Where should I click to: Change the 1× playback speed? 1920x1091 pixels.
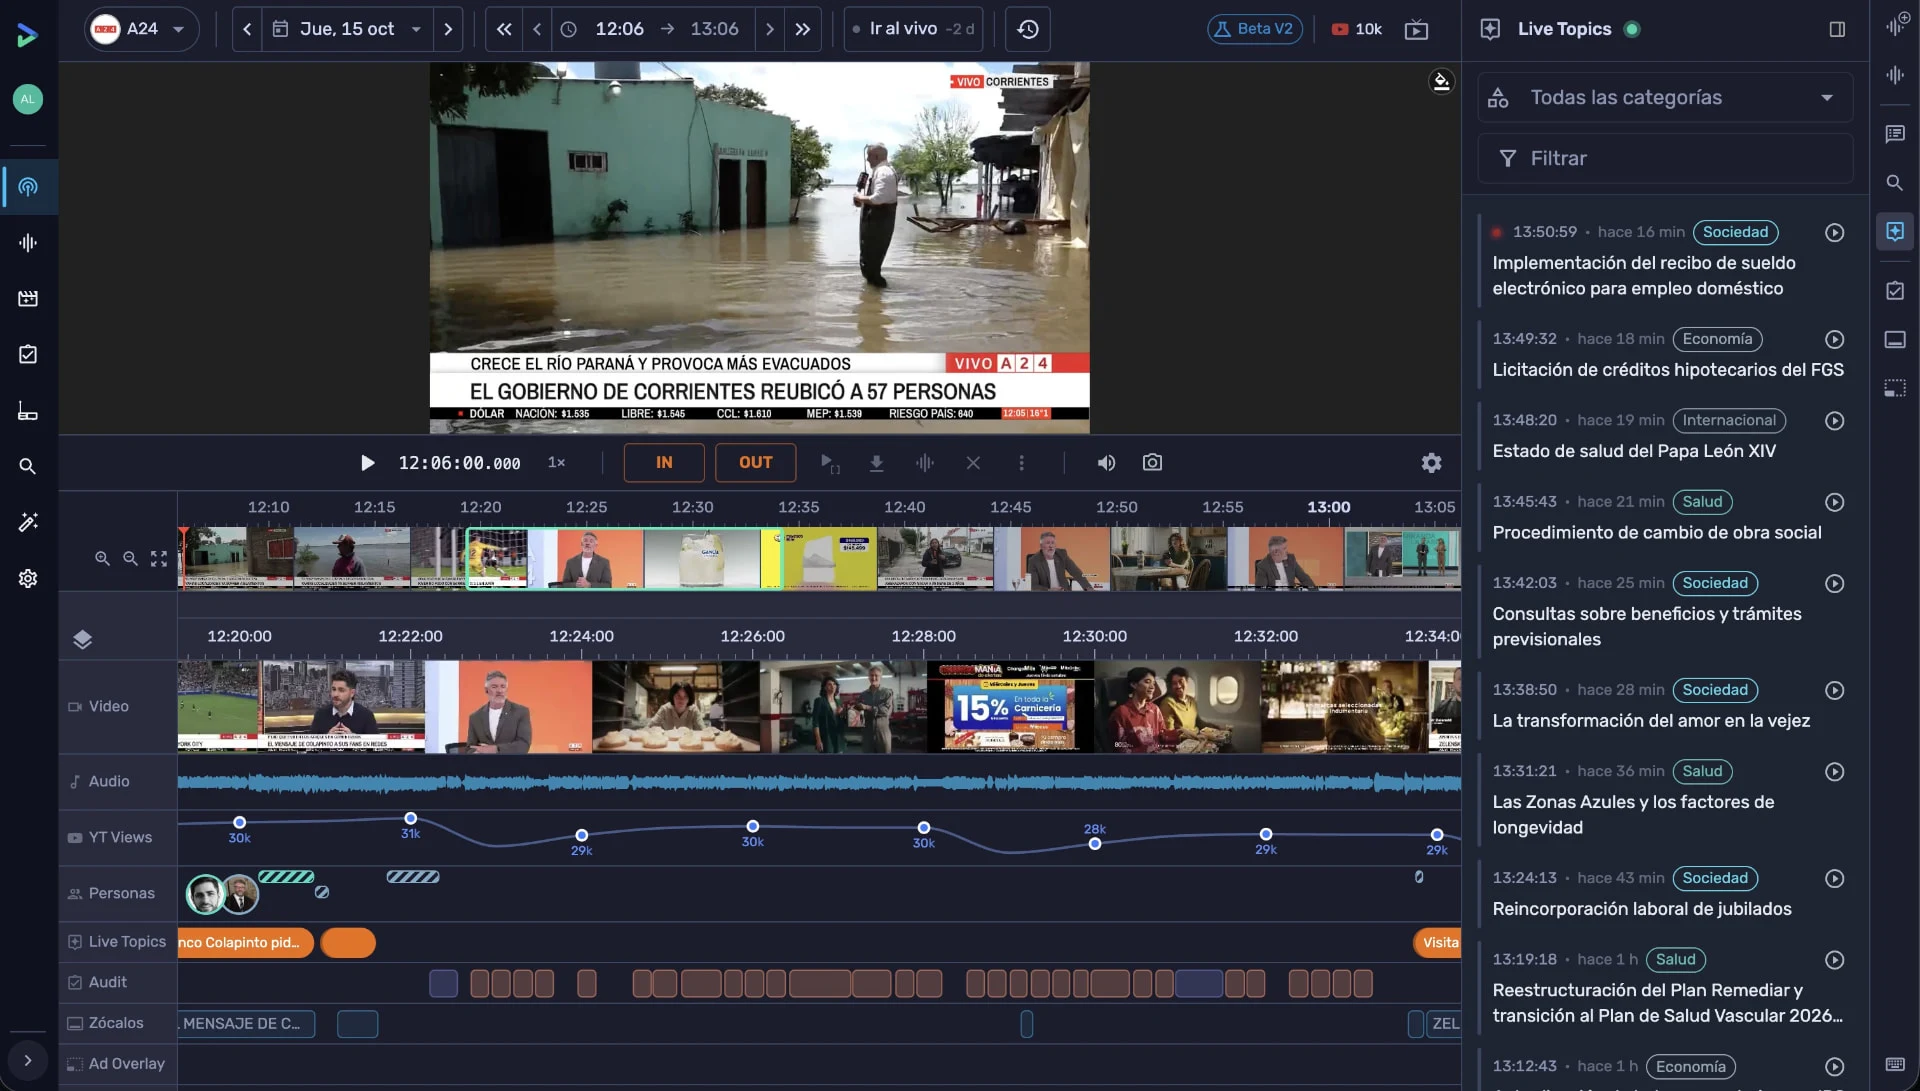[557, 462]
